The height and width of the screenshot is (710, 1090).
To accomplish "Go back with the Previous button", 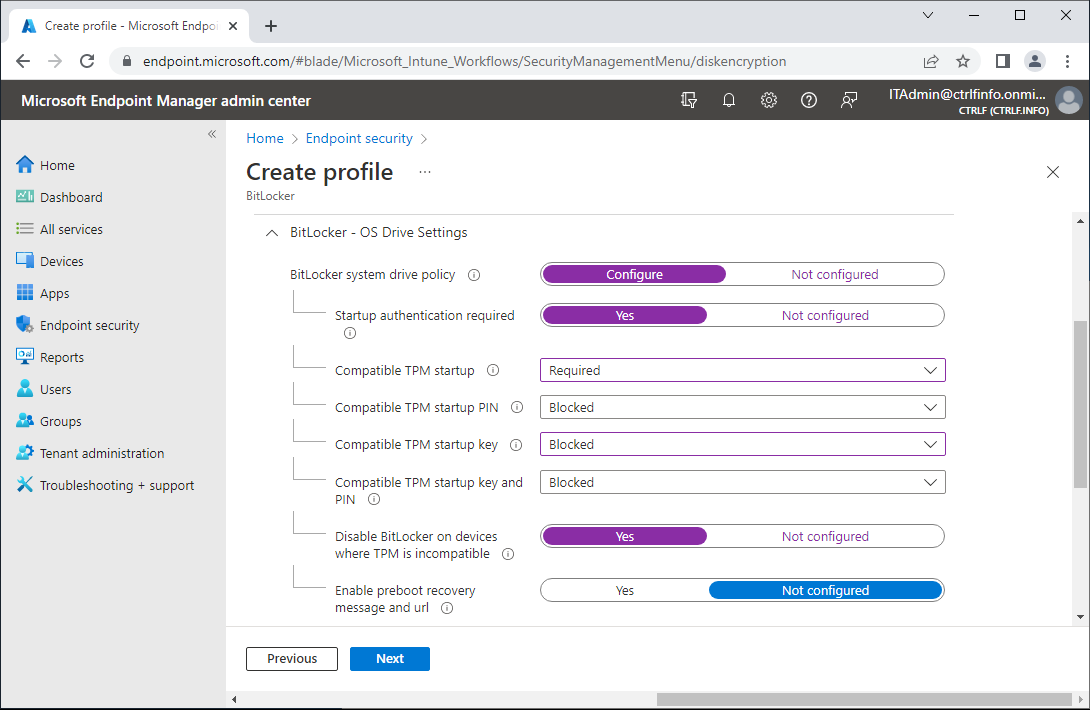I will coord(291,658).
